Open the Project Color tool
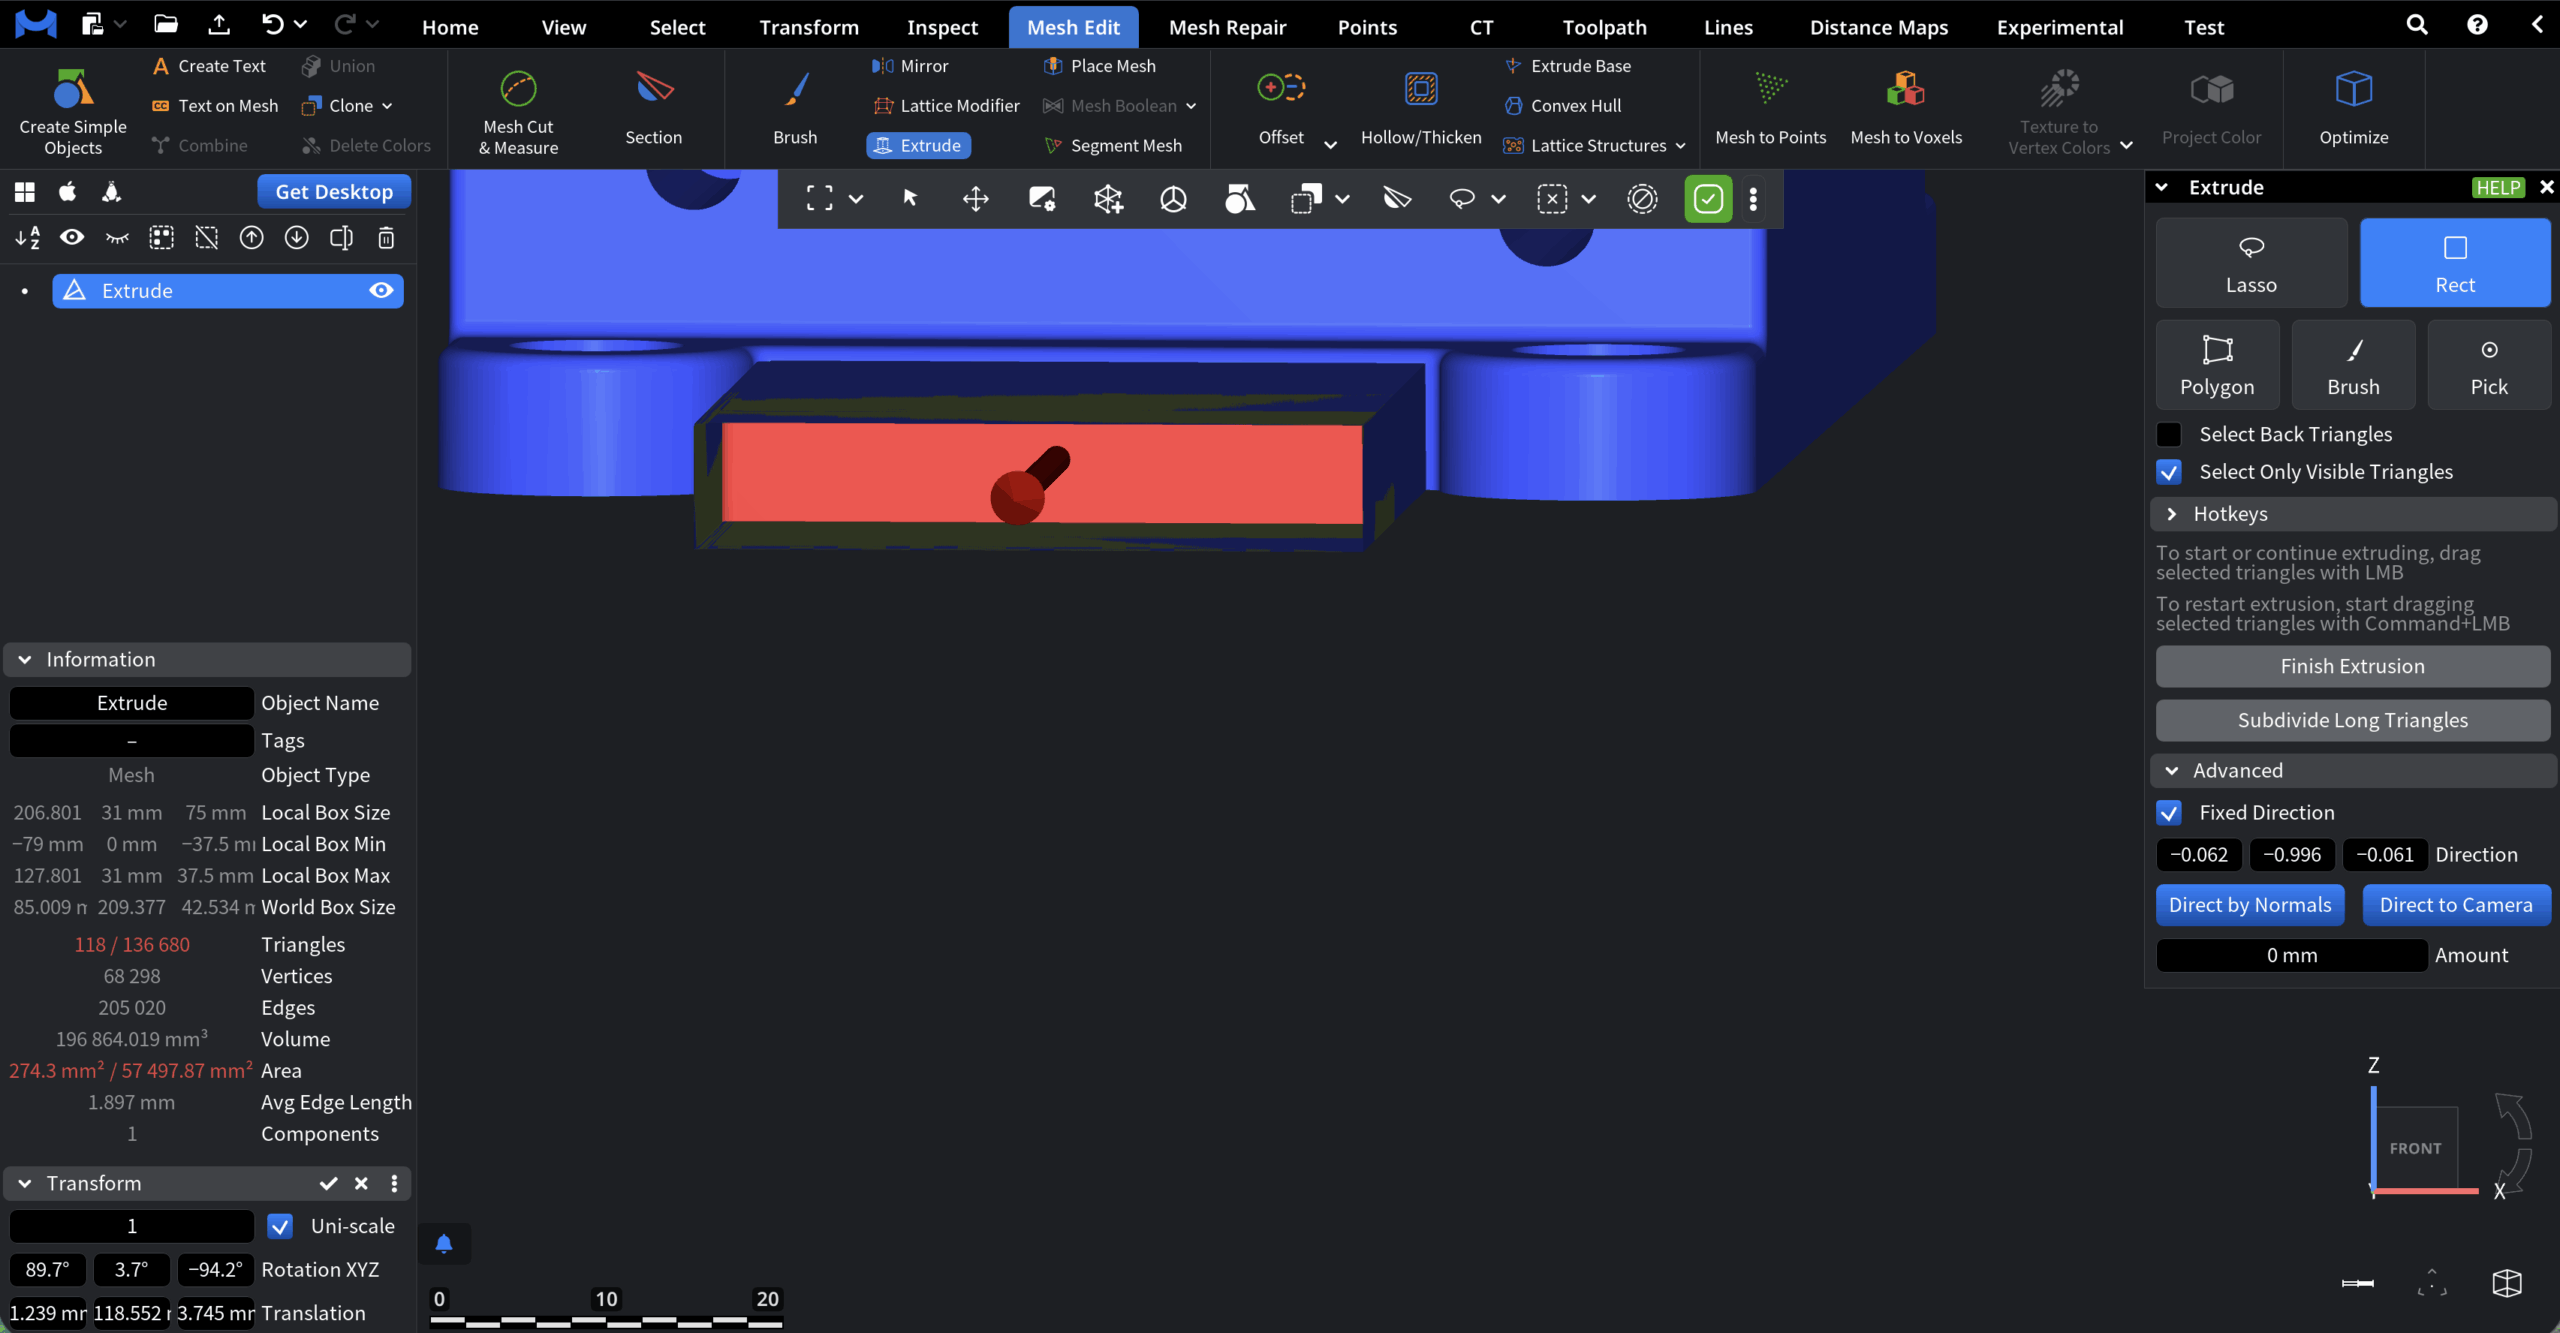The width and height of the screenshot is (2560, 1333). pyautogui.click(x=2211, y=108)
